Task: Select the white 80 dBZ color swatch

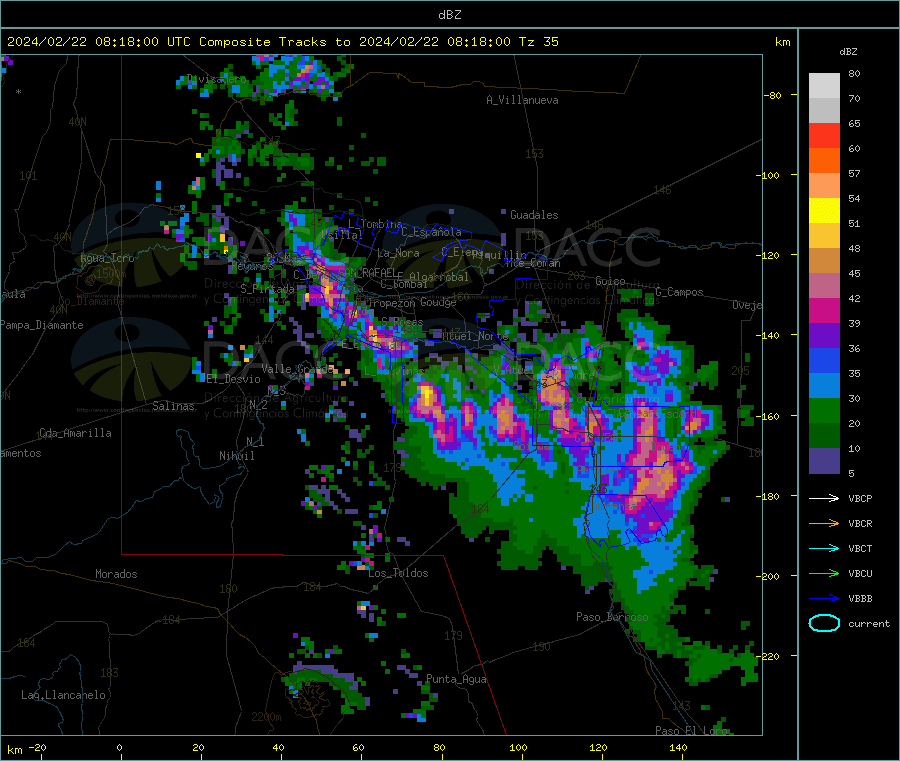Action: [x=824, y=86]
